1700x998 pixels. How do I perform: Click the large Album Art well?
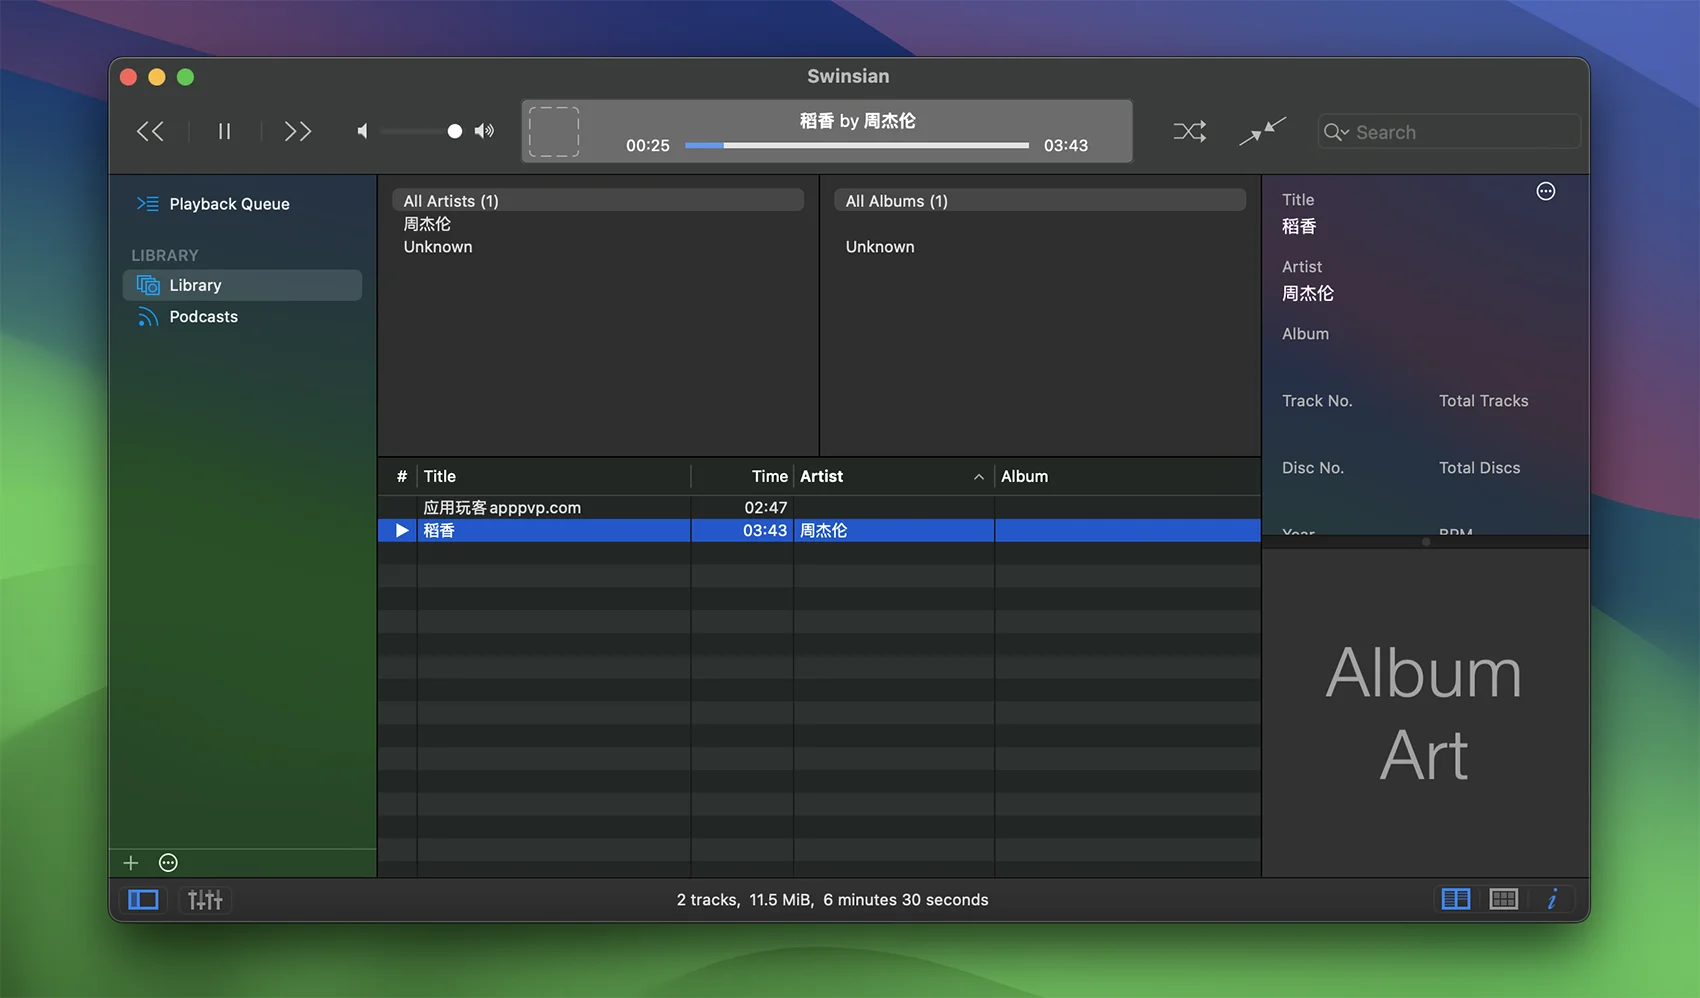tap(1425, 713)
